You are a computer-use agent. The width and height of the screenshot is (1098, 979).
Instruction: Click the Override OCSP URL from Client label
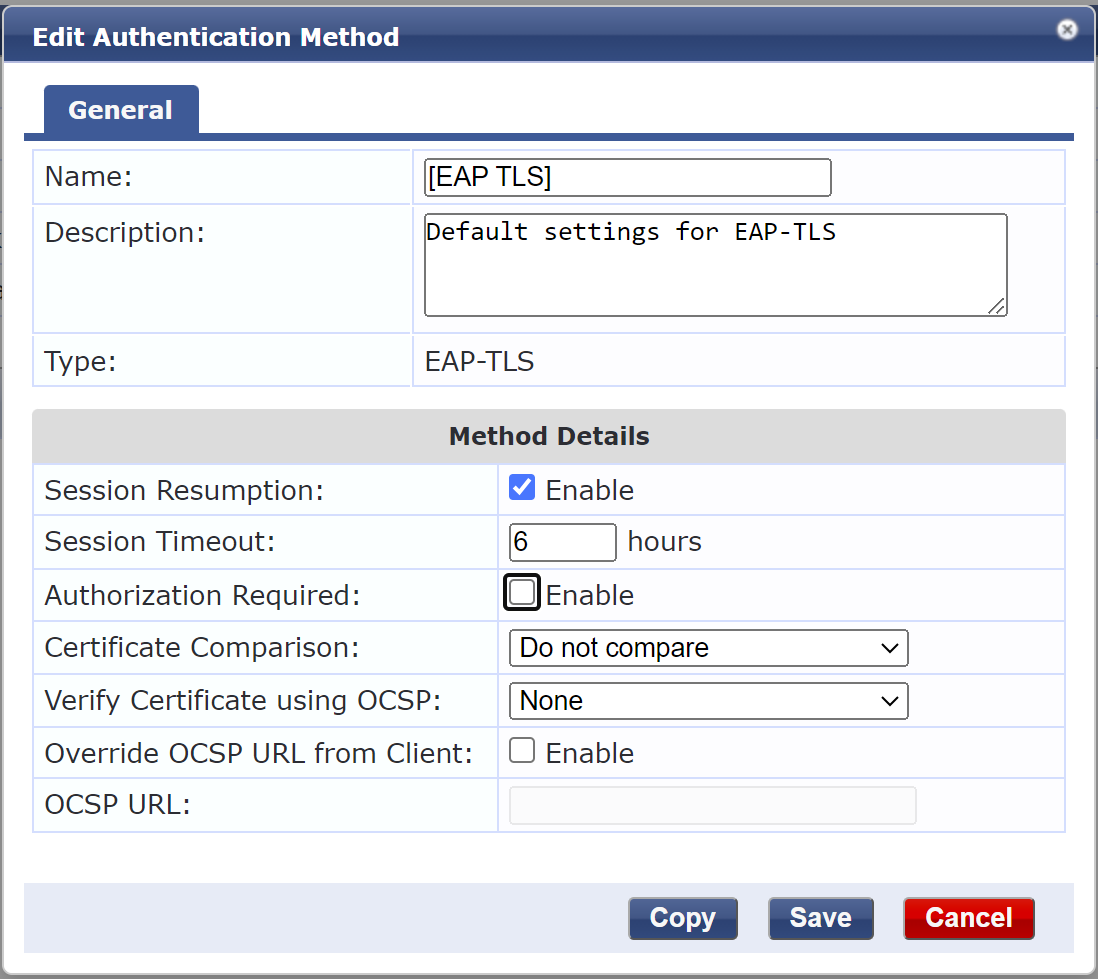point(258,754)
